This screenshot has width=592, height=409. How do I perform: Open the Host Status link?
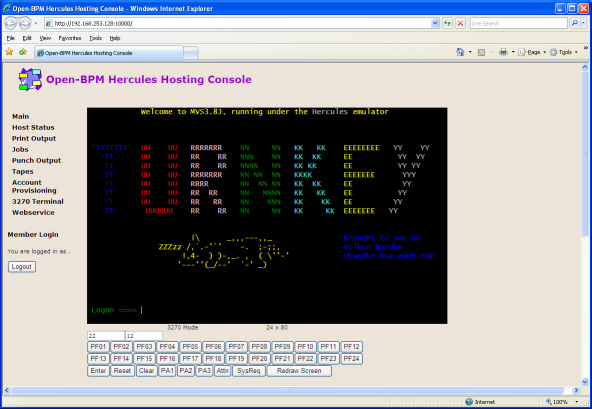coord(33,127)
